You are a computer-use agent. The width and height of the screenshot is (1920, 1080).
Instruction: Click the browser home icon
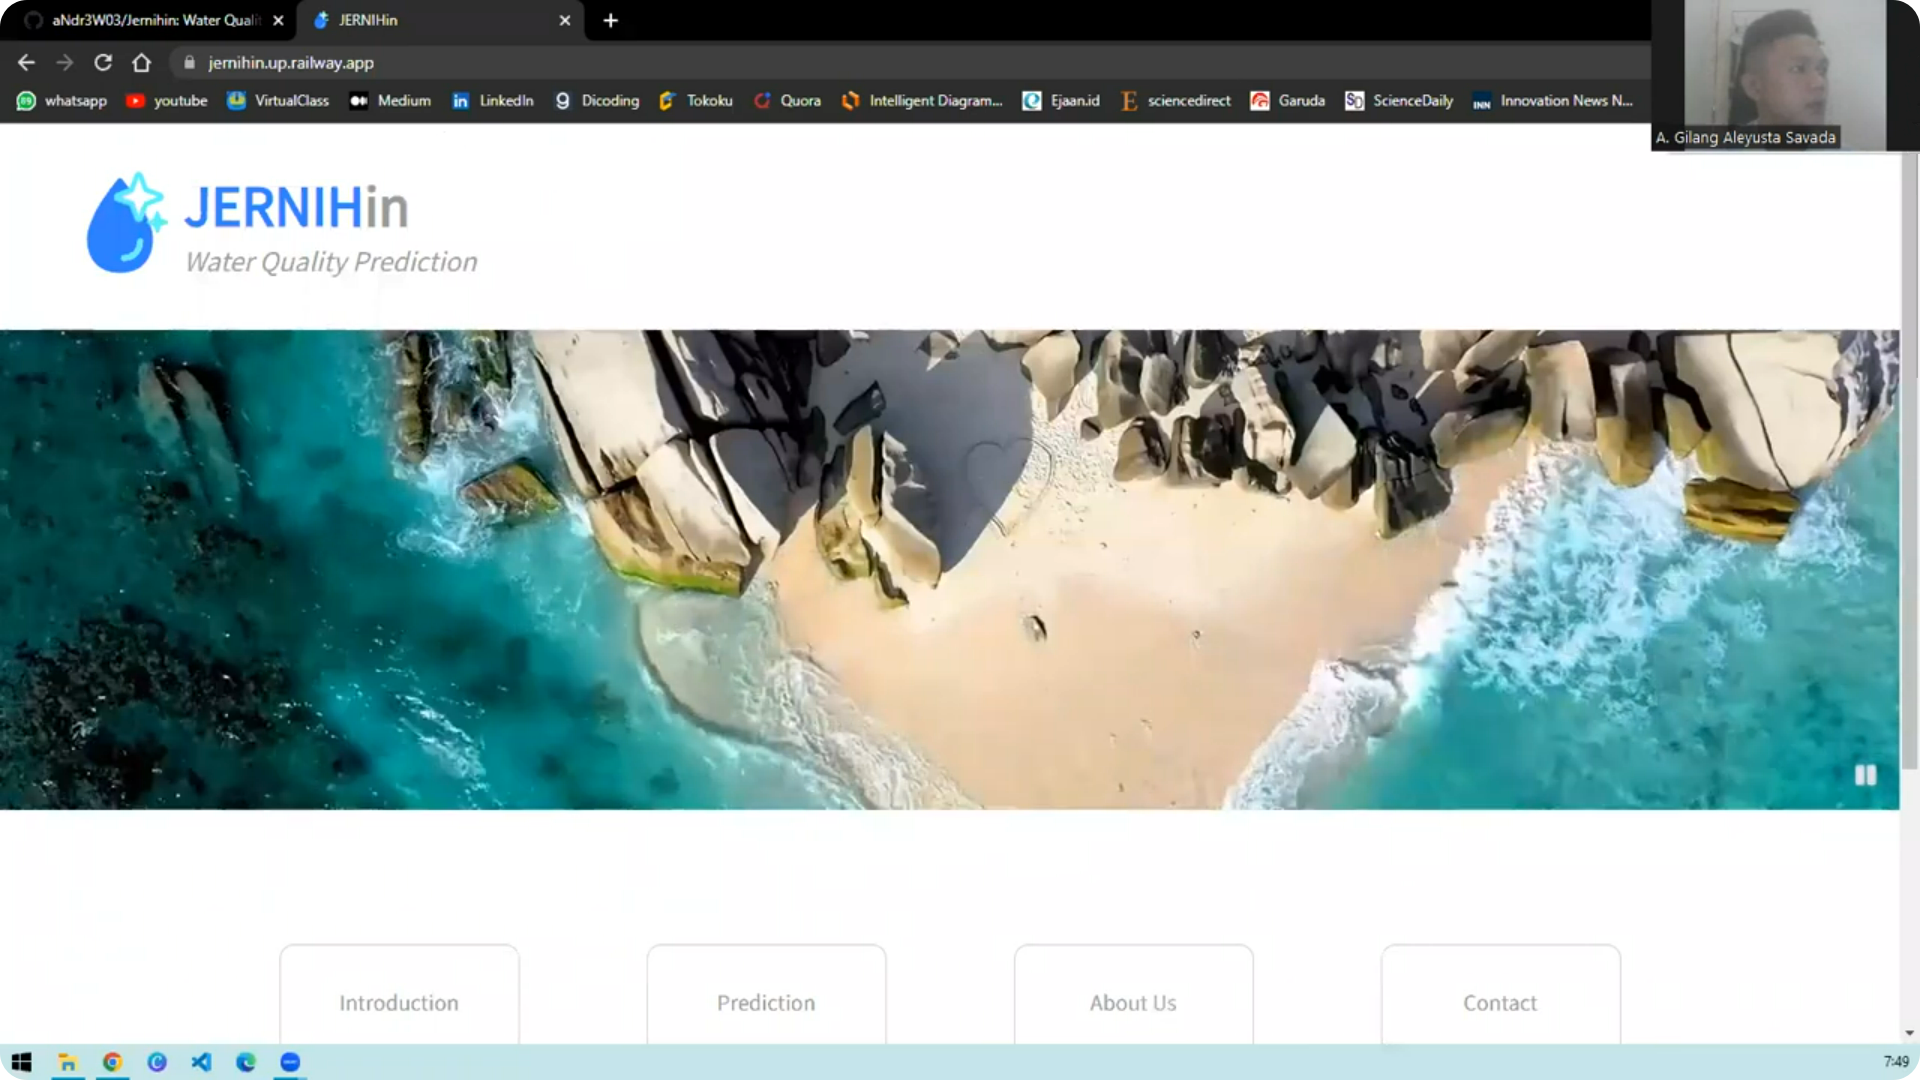142,63
